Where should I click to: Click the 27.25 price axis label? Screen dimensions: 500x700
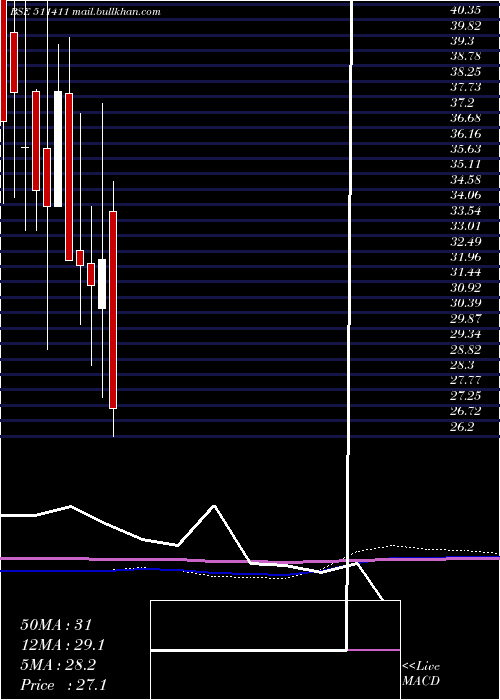tap(465, 396)
